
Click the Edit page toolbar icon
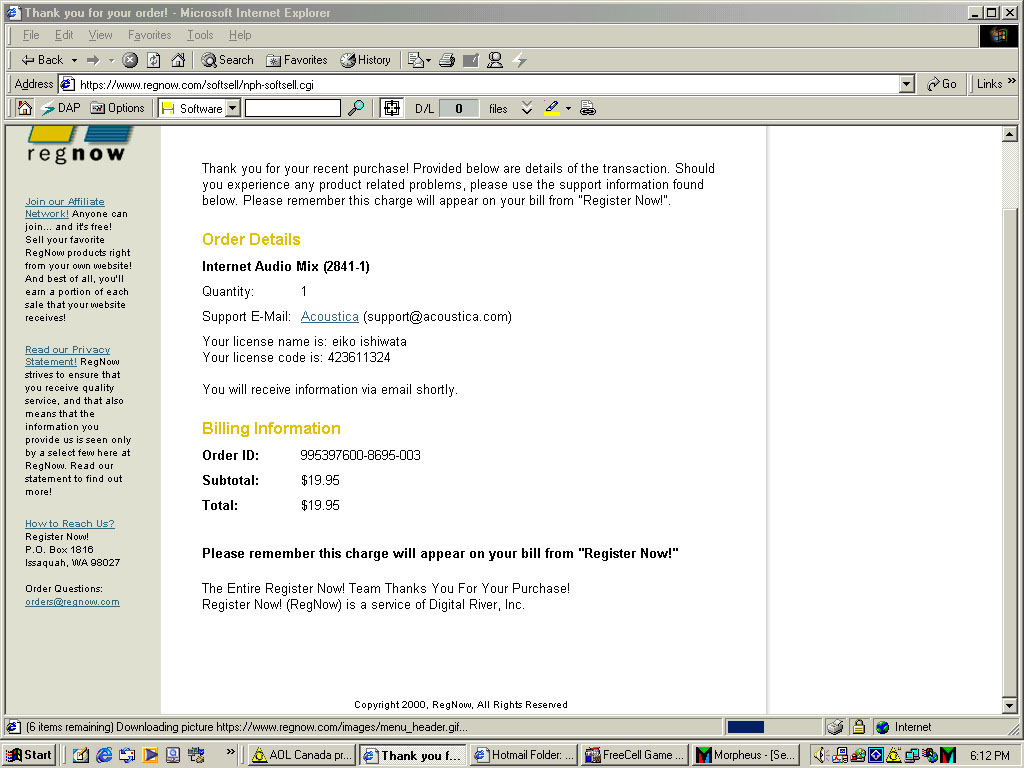point(470,60)
